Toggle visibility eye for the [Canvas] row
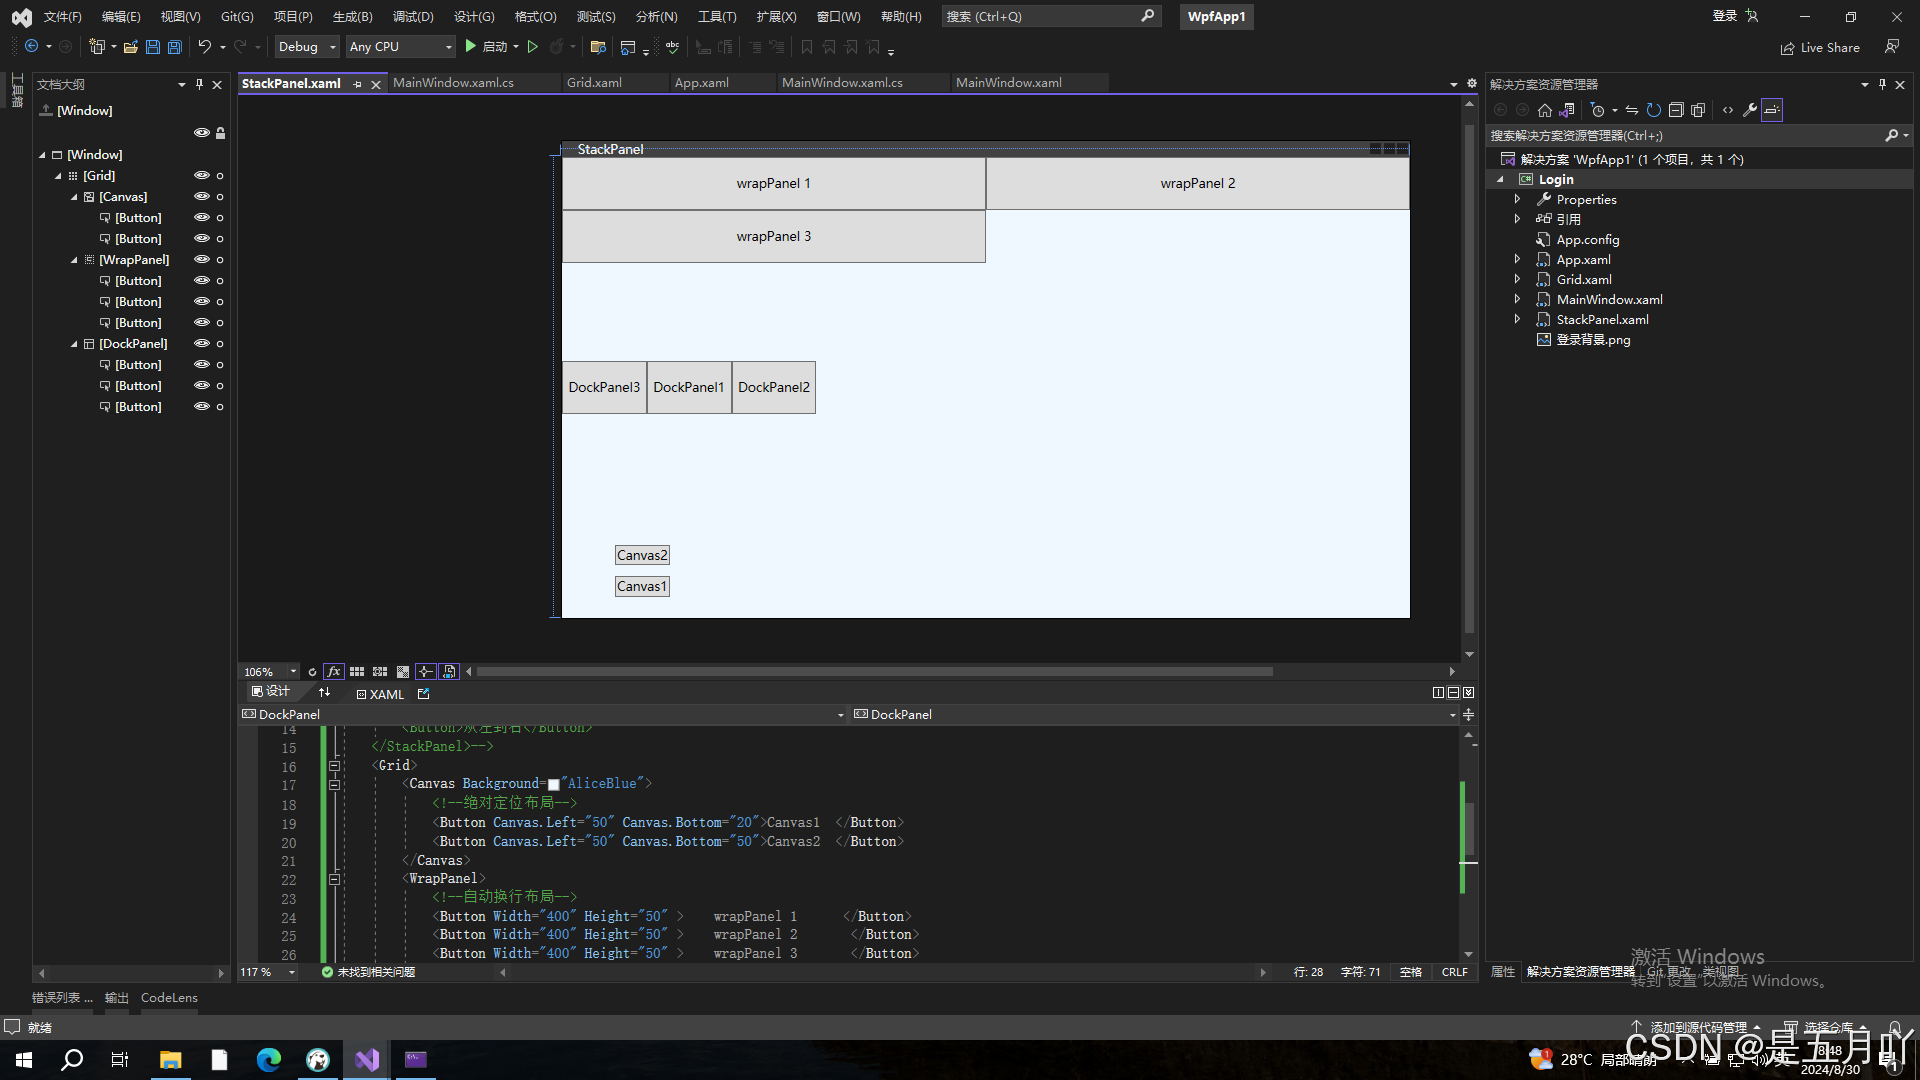The width and height of the screenshot is (1920, 1080). (x=202, y=197)
